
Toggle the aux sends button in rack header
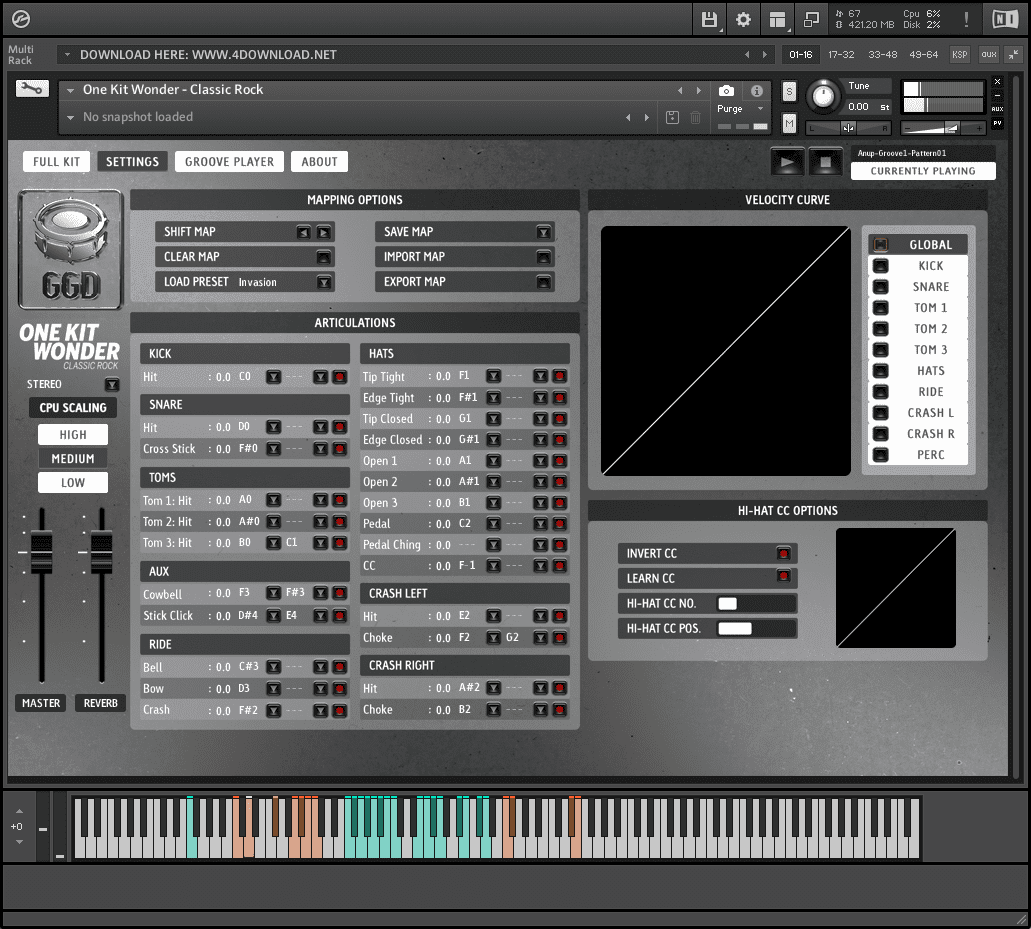[x=989, y=55]
